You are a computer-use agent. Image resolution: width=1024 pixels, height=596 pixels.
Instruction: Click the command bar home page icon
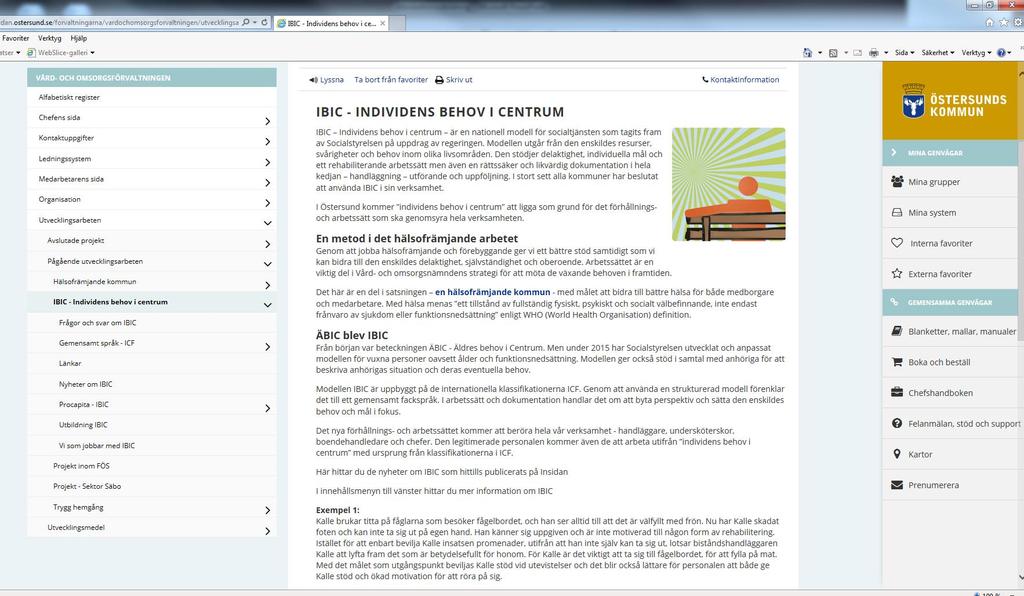pos(807,52)
